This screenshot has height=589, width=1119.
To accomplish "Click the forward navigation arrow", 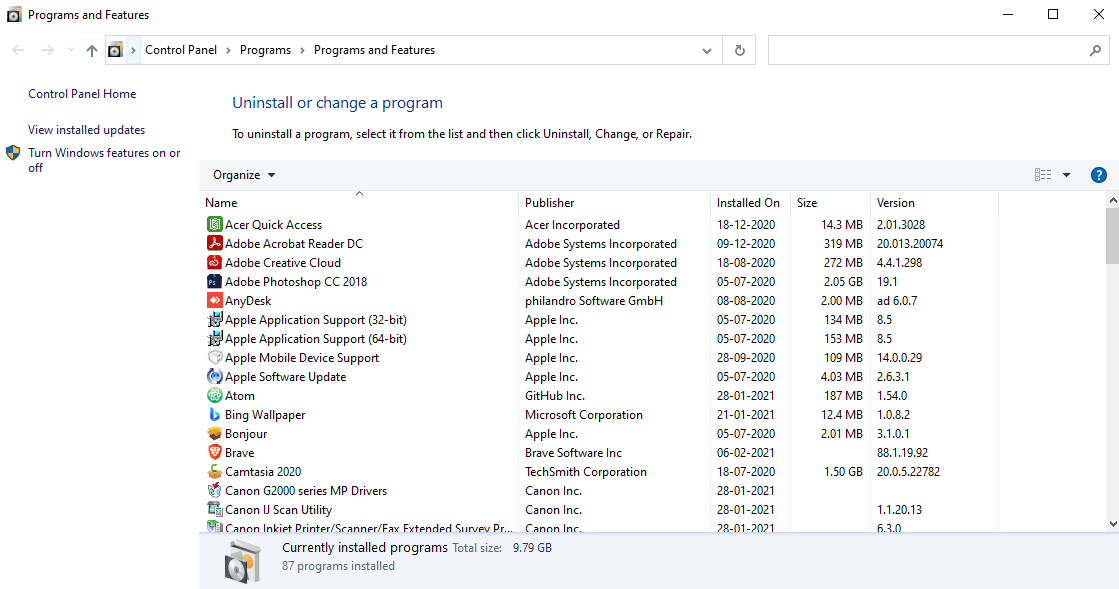I will click(47, 50).
